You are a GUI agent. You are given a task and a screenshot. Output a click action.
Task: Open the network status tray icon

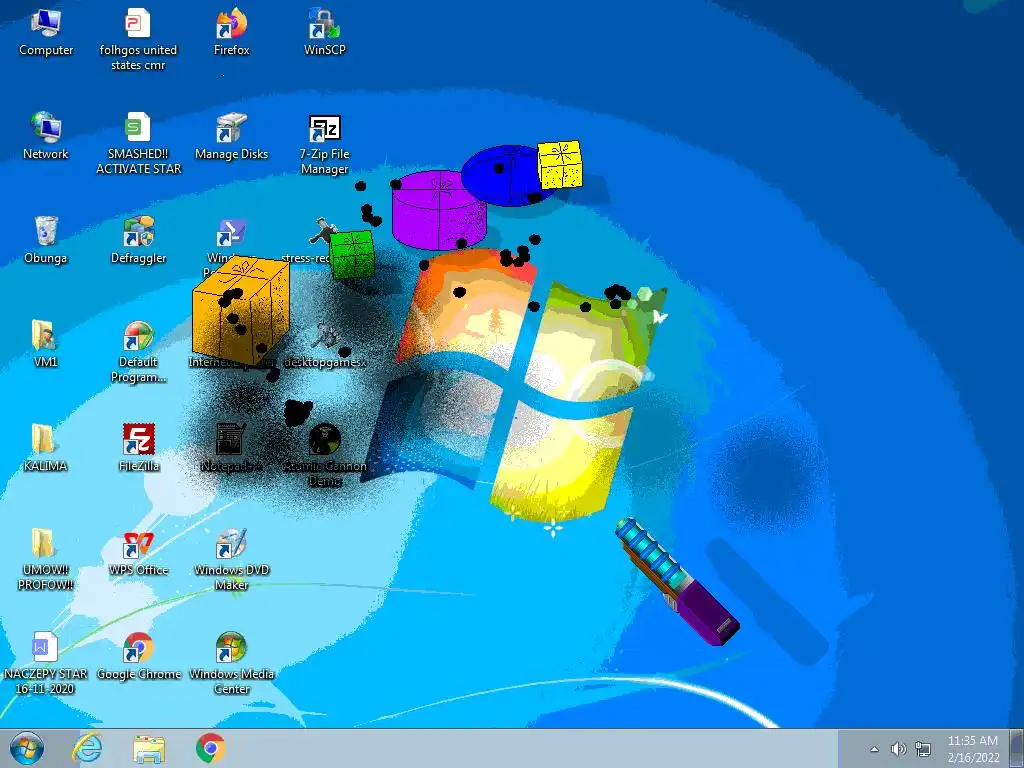coord(923,749)
